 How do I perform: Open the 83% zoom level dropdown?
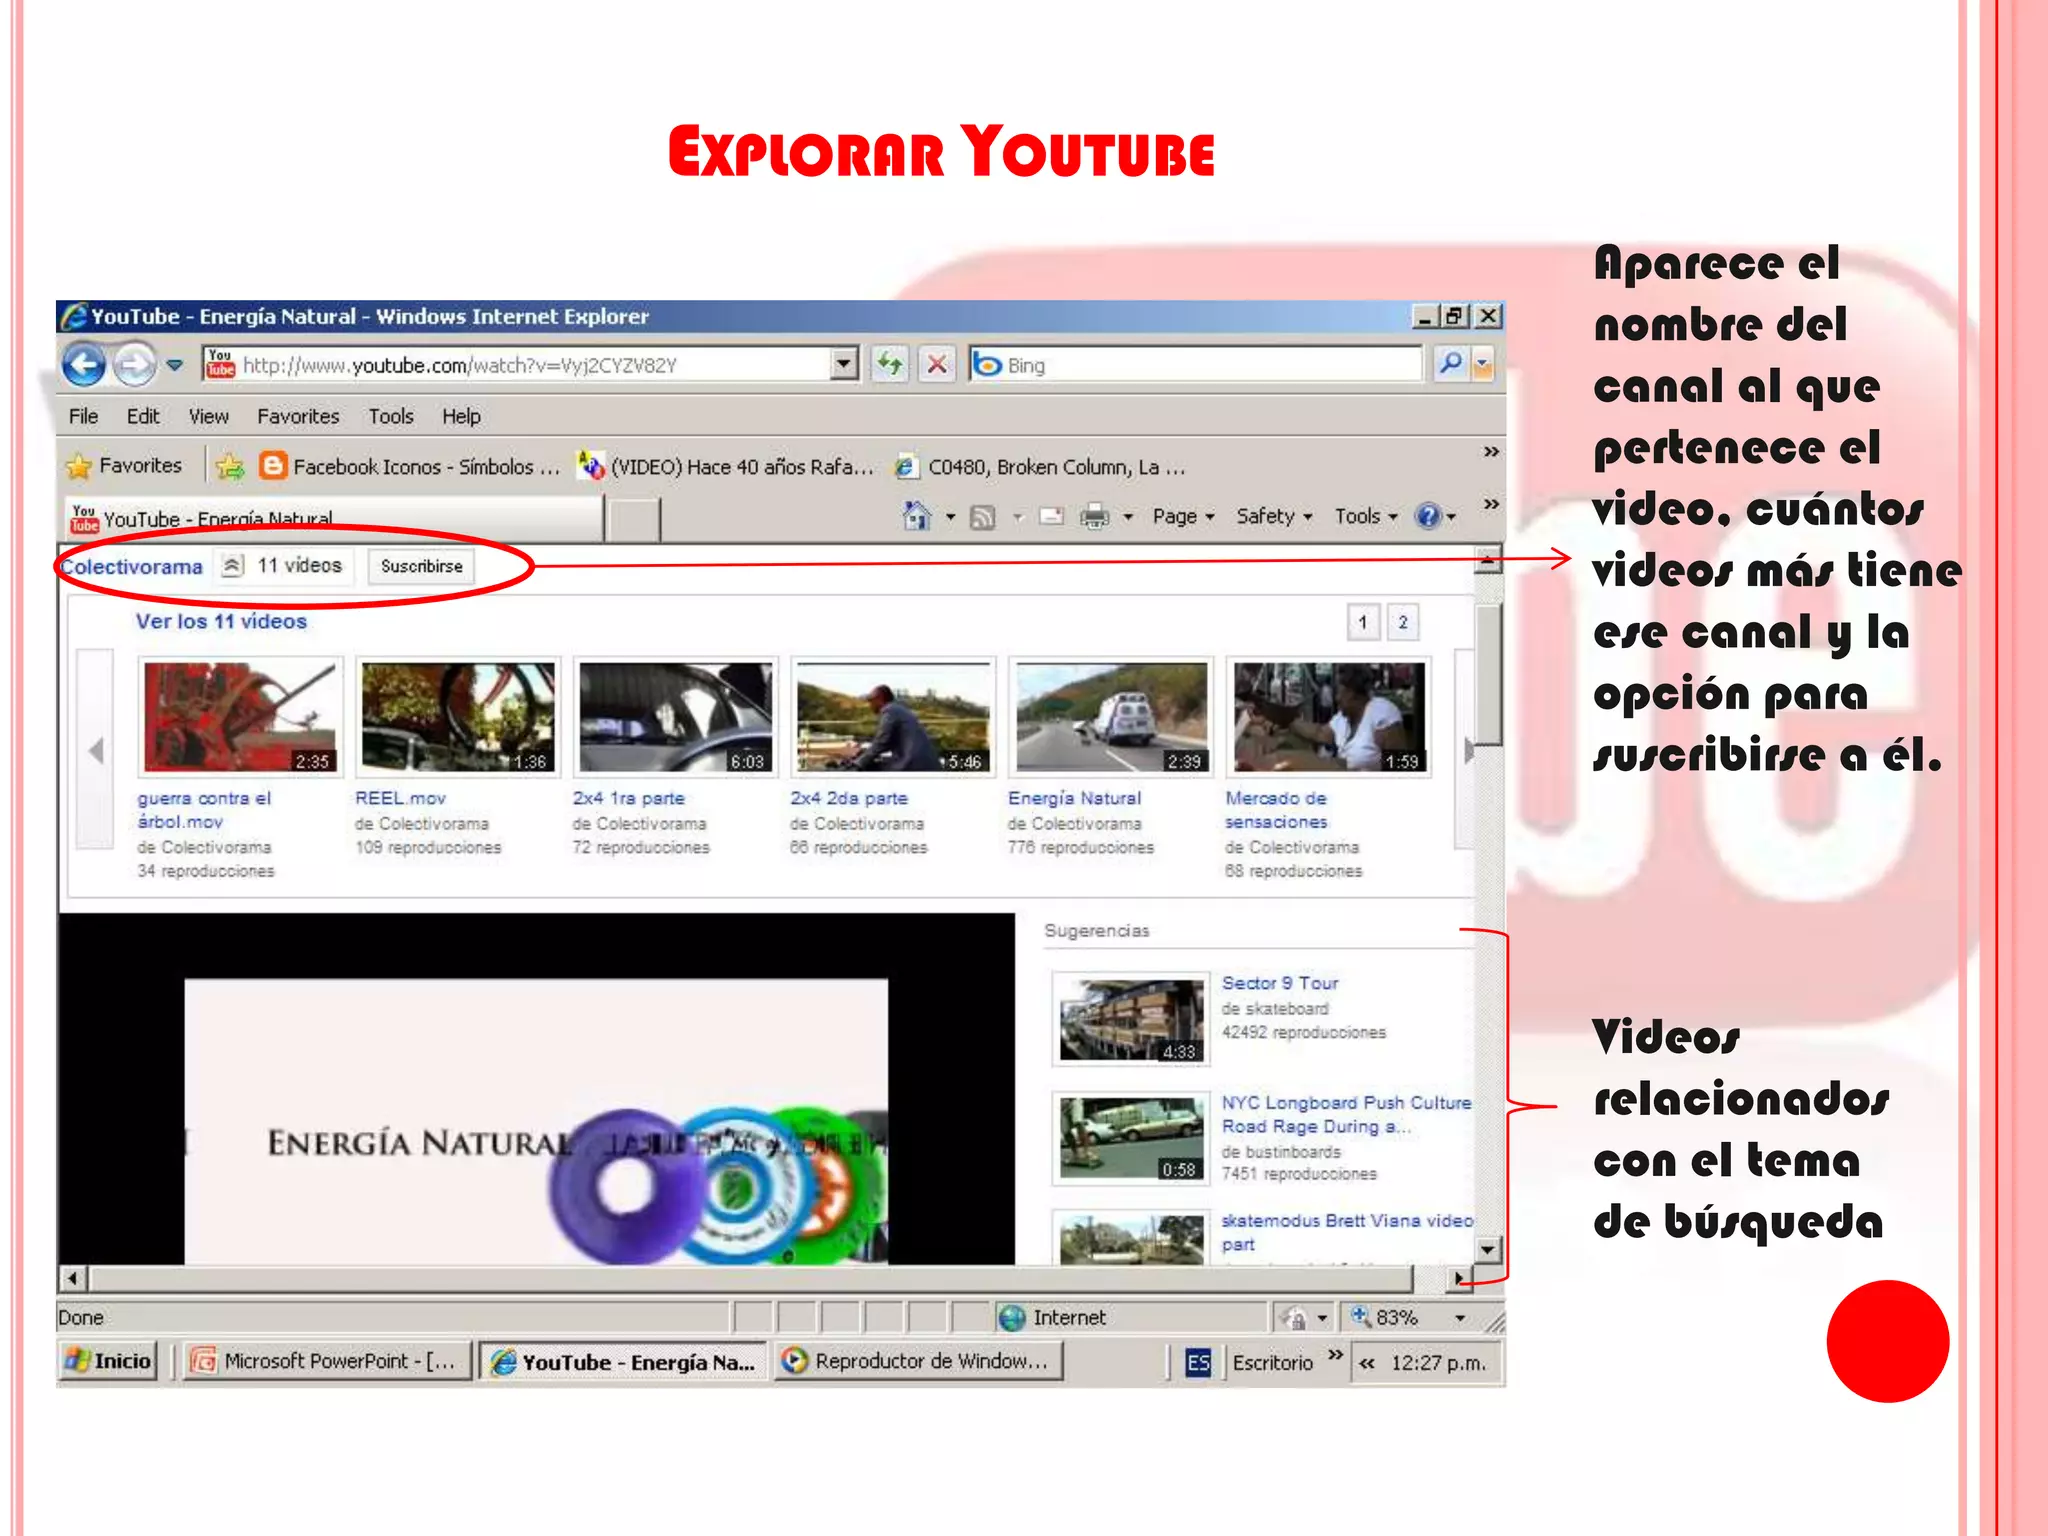point(1461,1318)
